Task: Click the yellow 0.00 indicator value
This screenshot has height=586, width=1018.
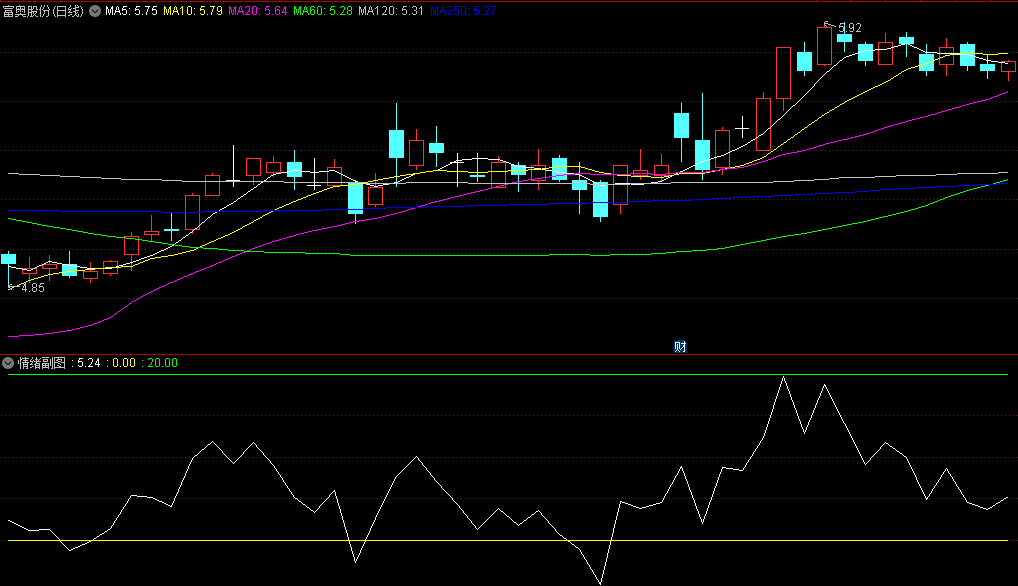Action: coord(124,363)
